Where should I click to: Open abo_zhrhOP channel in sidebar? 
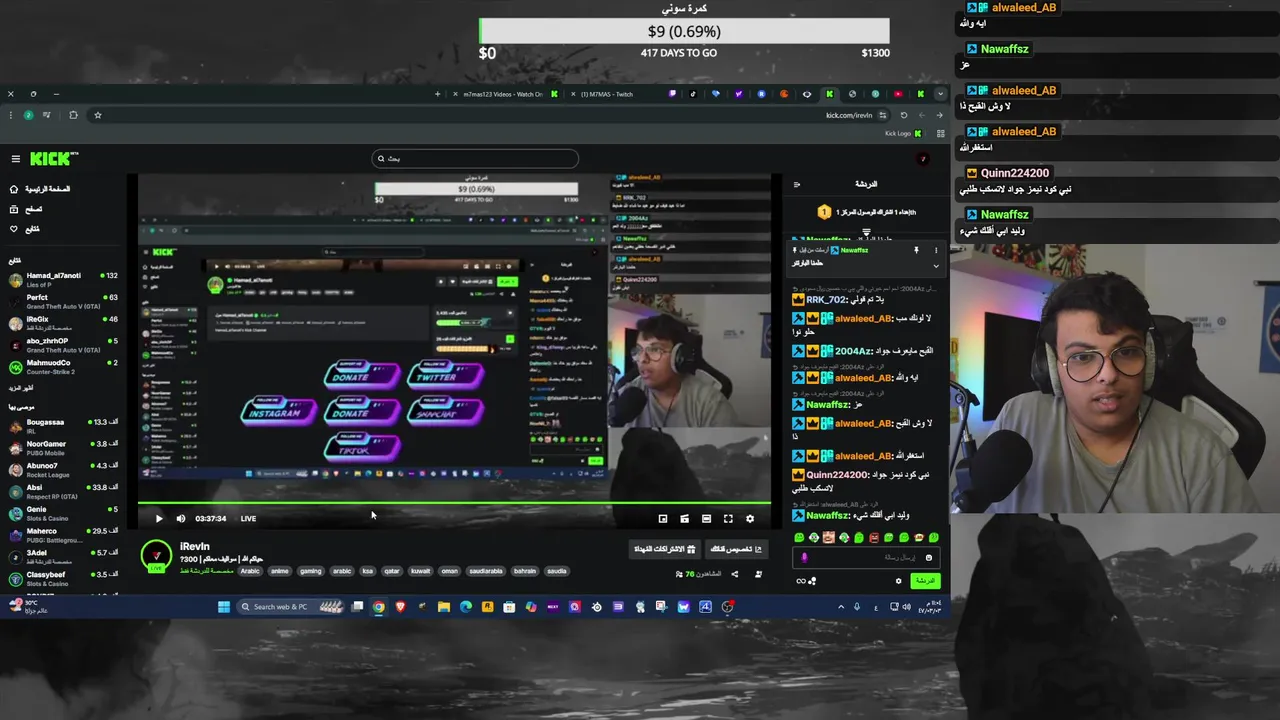64,345
